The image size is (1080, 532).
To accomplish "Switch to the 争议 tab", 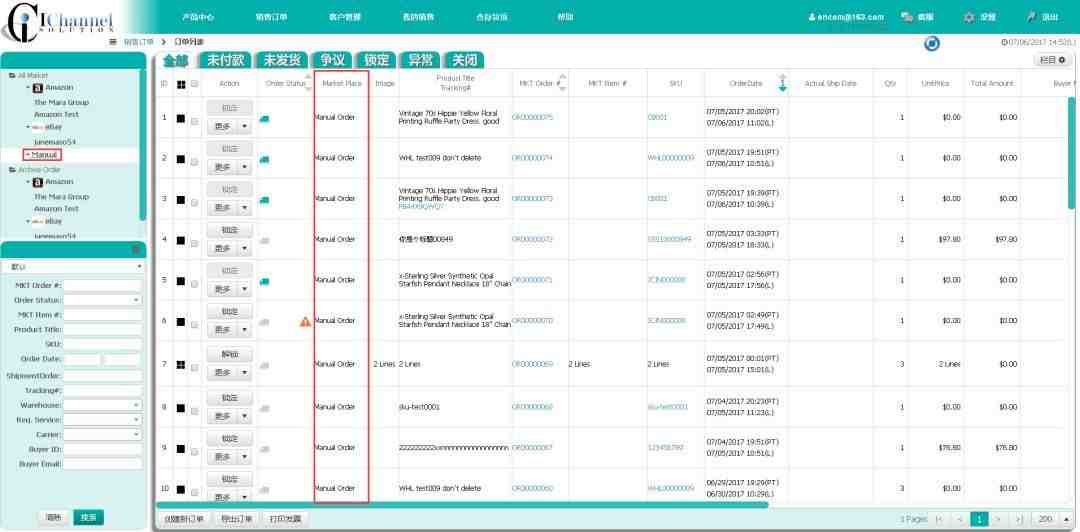I will point(332,60).
